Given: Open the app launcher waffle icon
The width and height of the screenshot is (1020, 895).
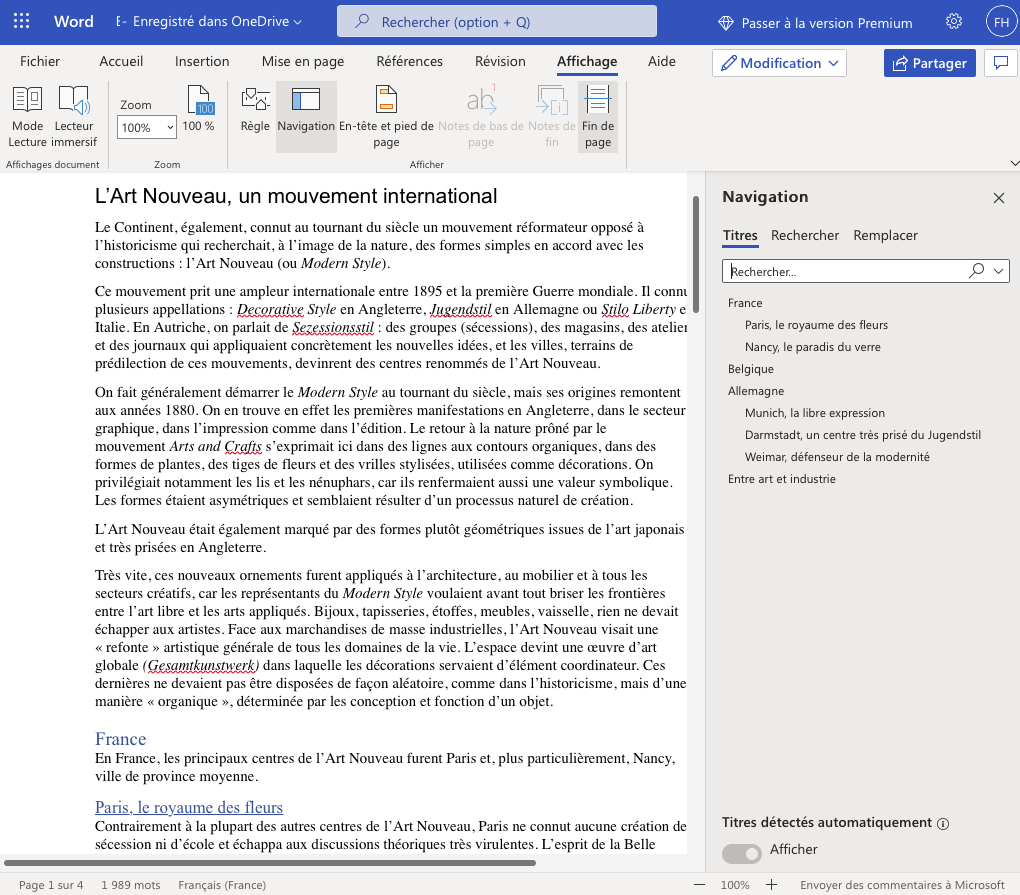Looking at the screenshot, I should coord(21,21).
